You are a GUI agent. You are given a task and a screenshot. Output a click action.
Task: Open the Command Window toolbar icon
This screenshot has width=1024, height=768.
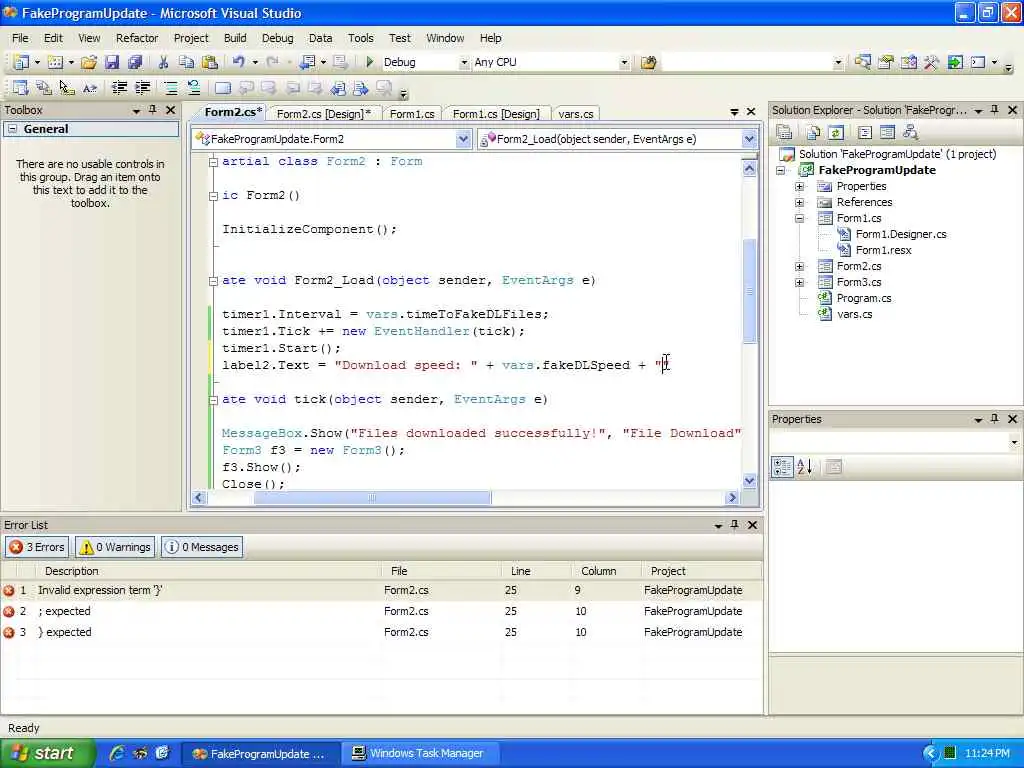pyautogui.click(x=978, y=62)
